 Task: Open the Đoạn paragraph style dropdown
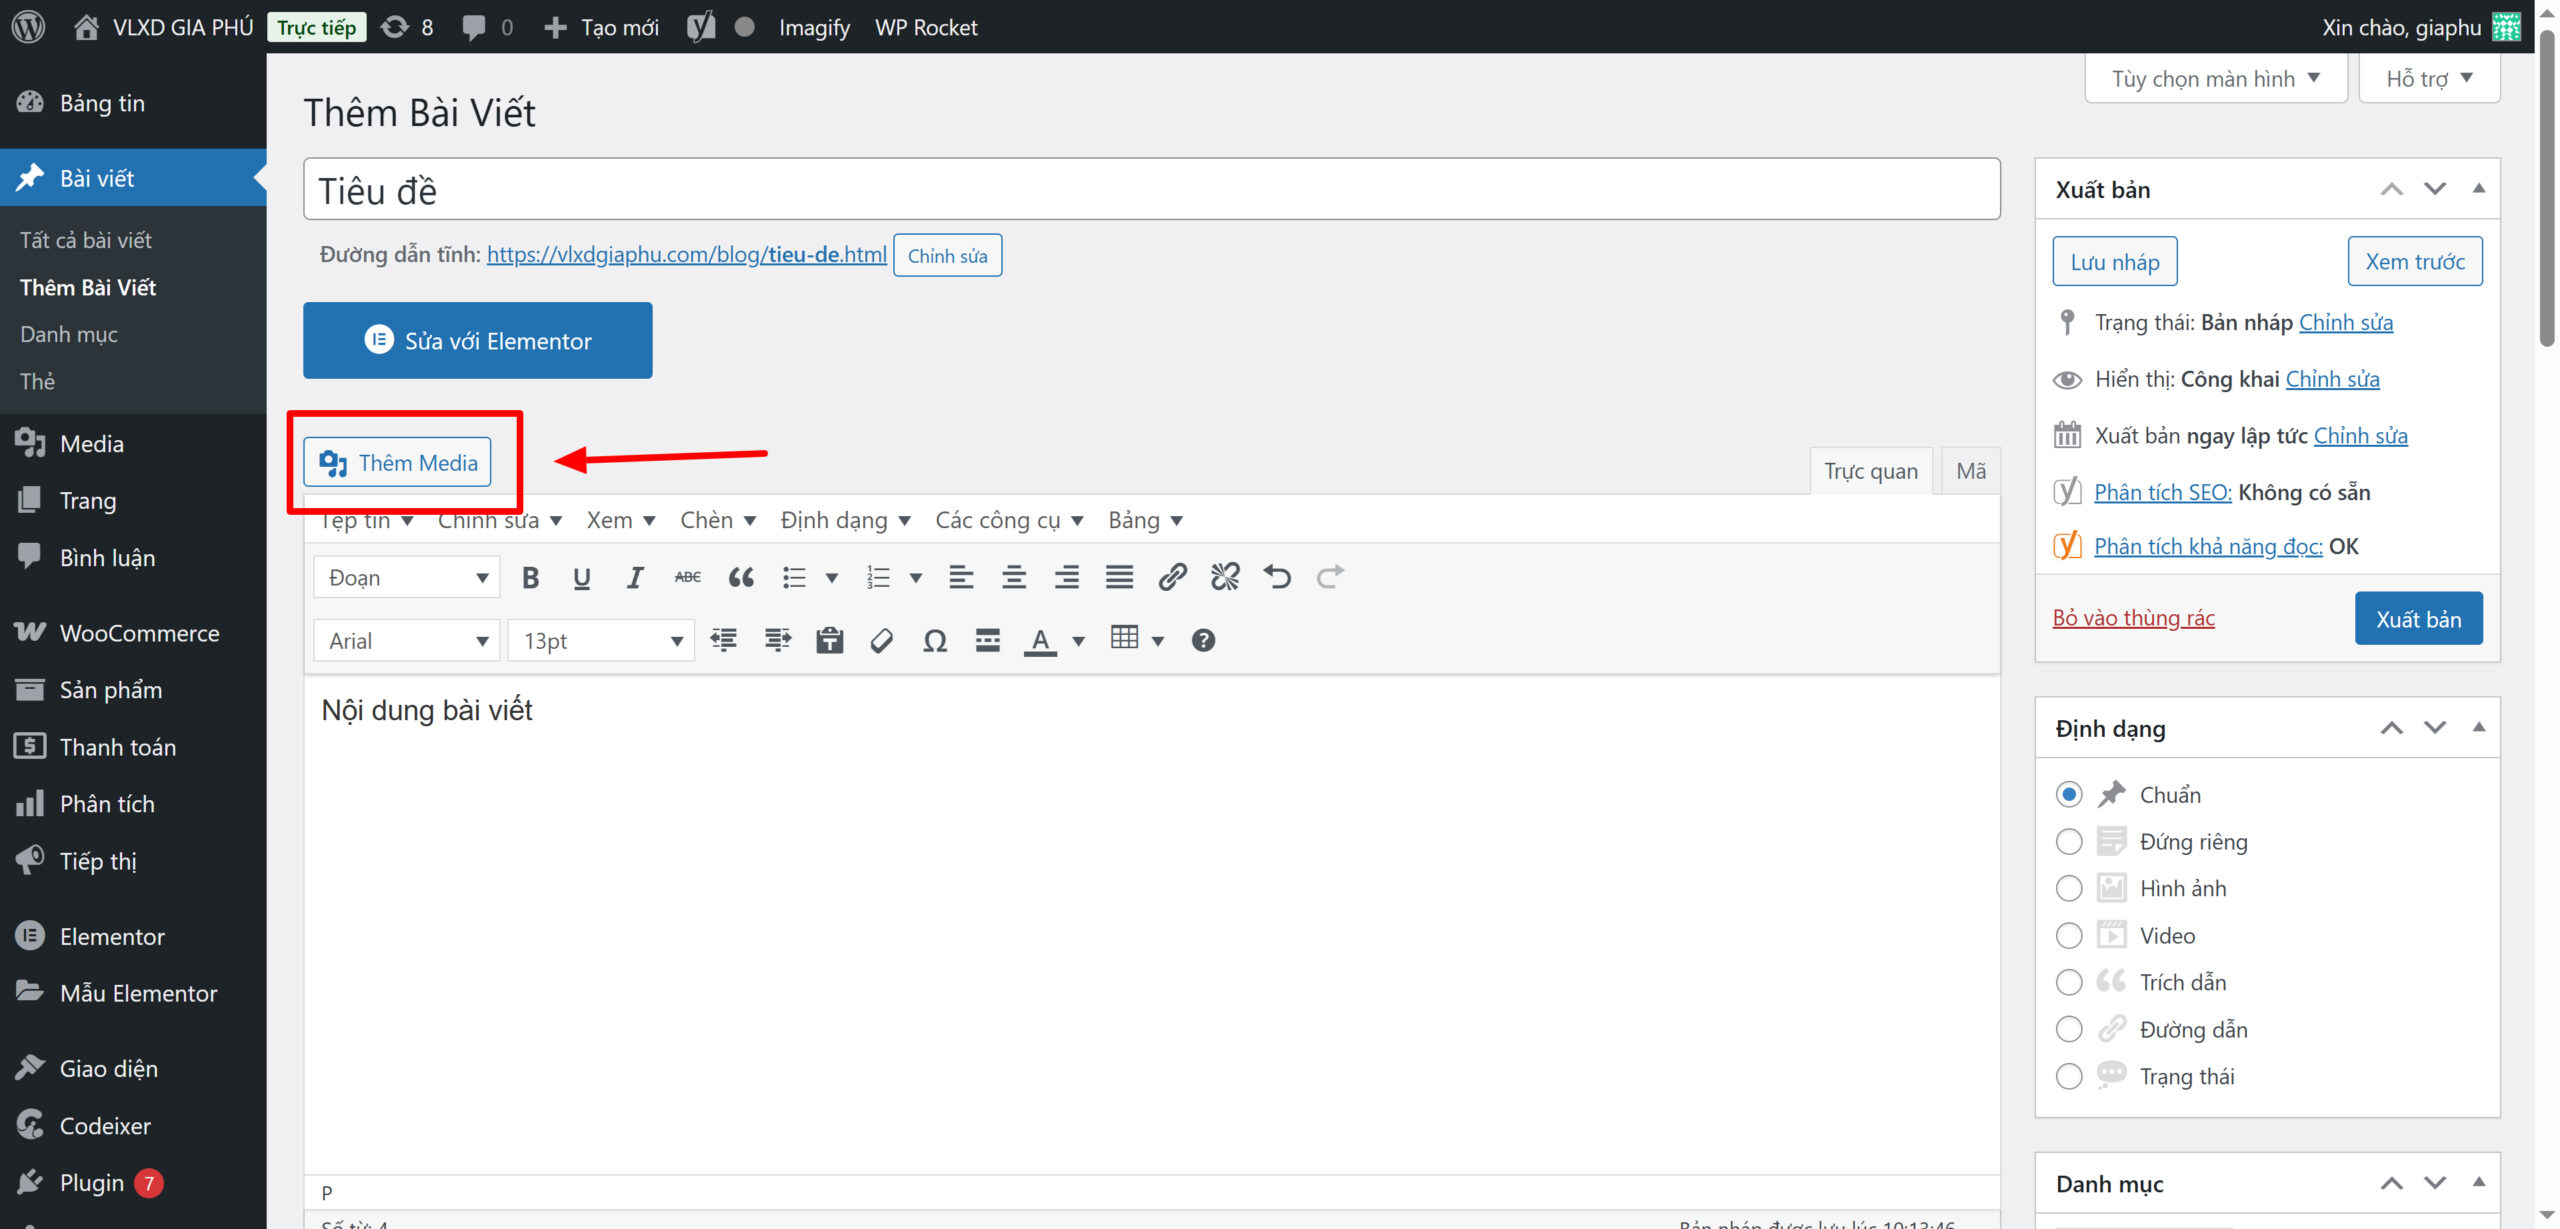(x=407, y=578)
